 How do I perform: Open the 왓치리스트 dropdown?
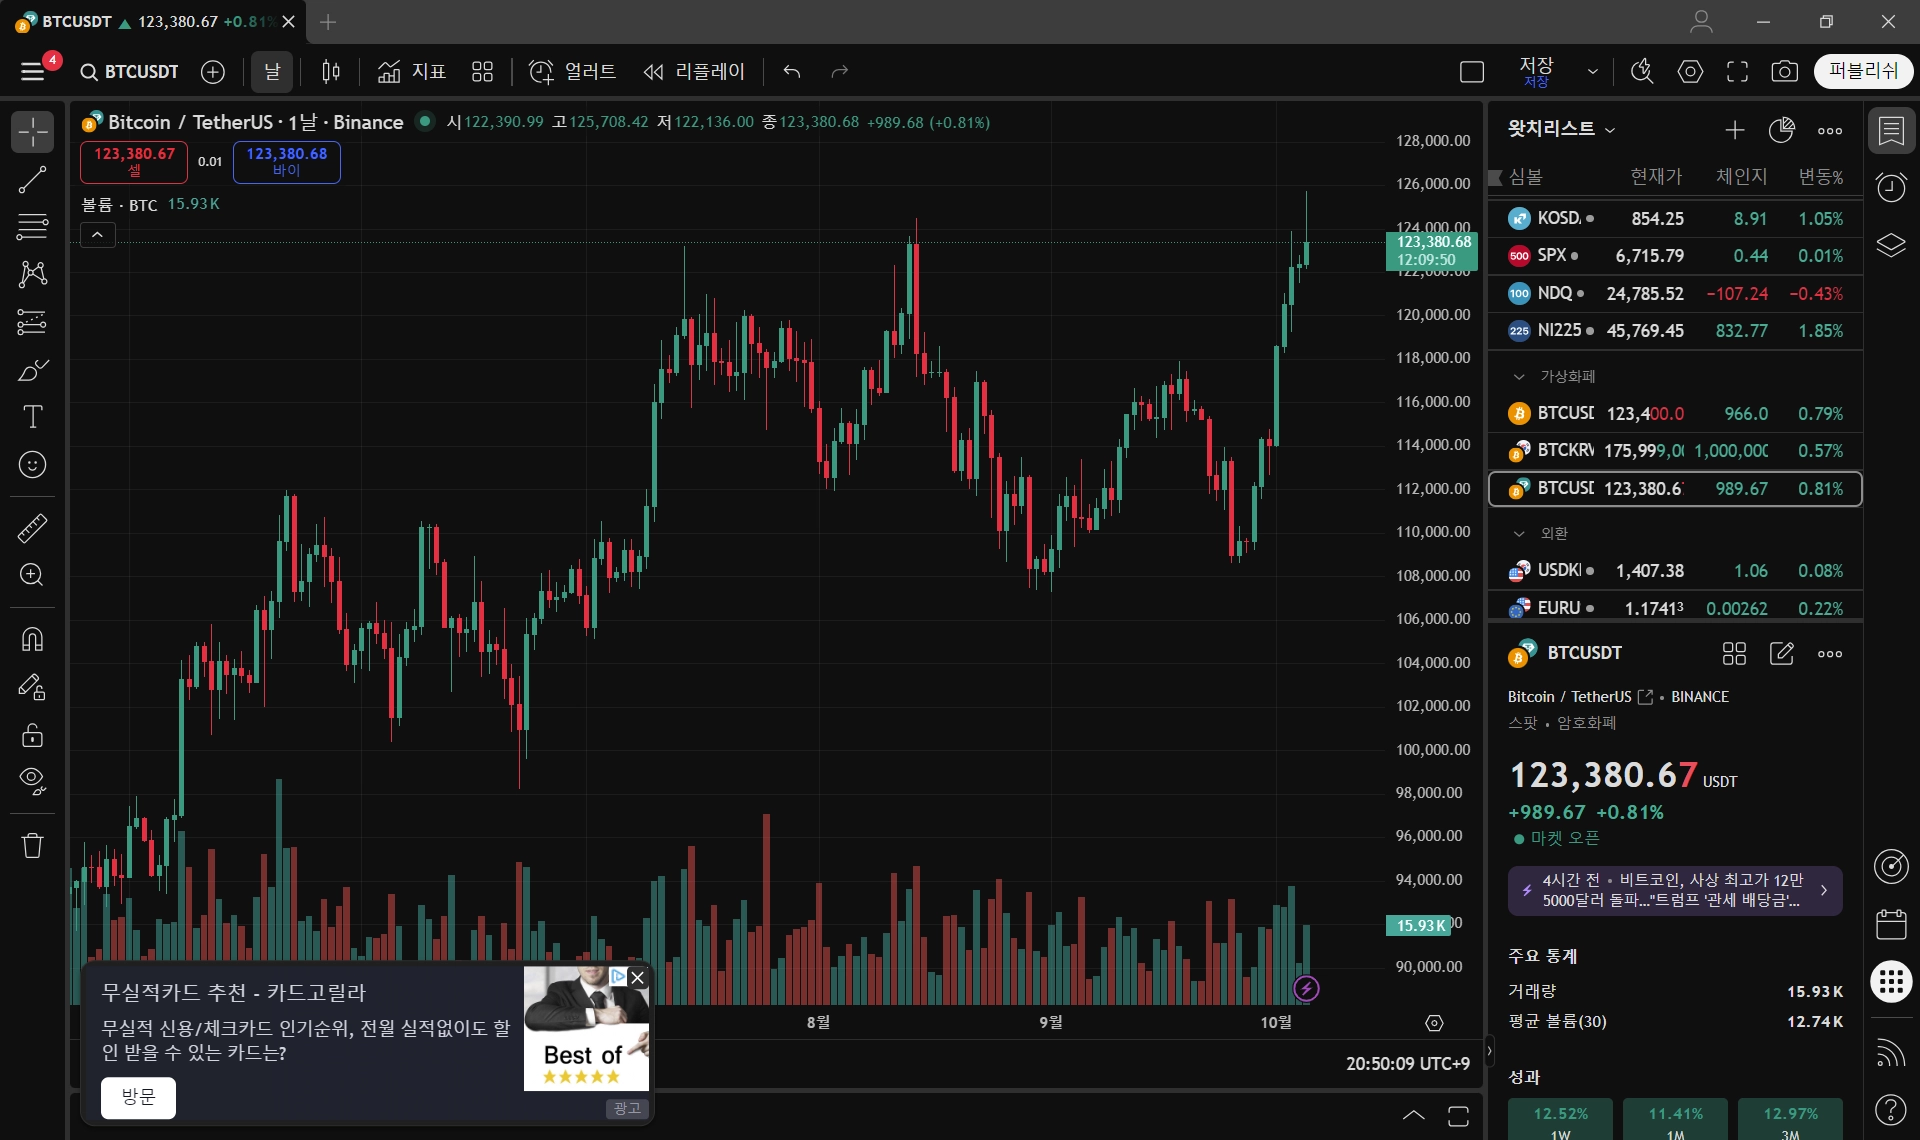(x=1561, y=129)
